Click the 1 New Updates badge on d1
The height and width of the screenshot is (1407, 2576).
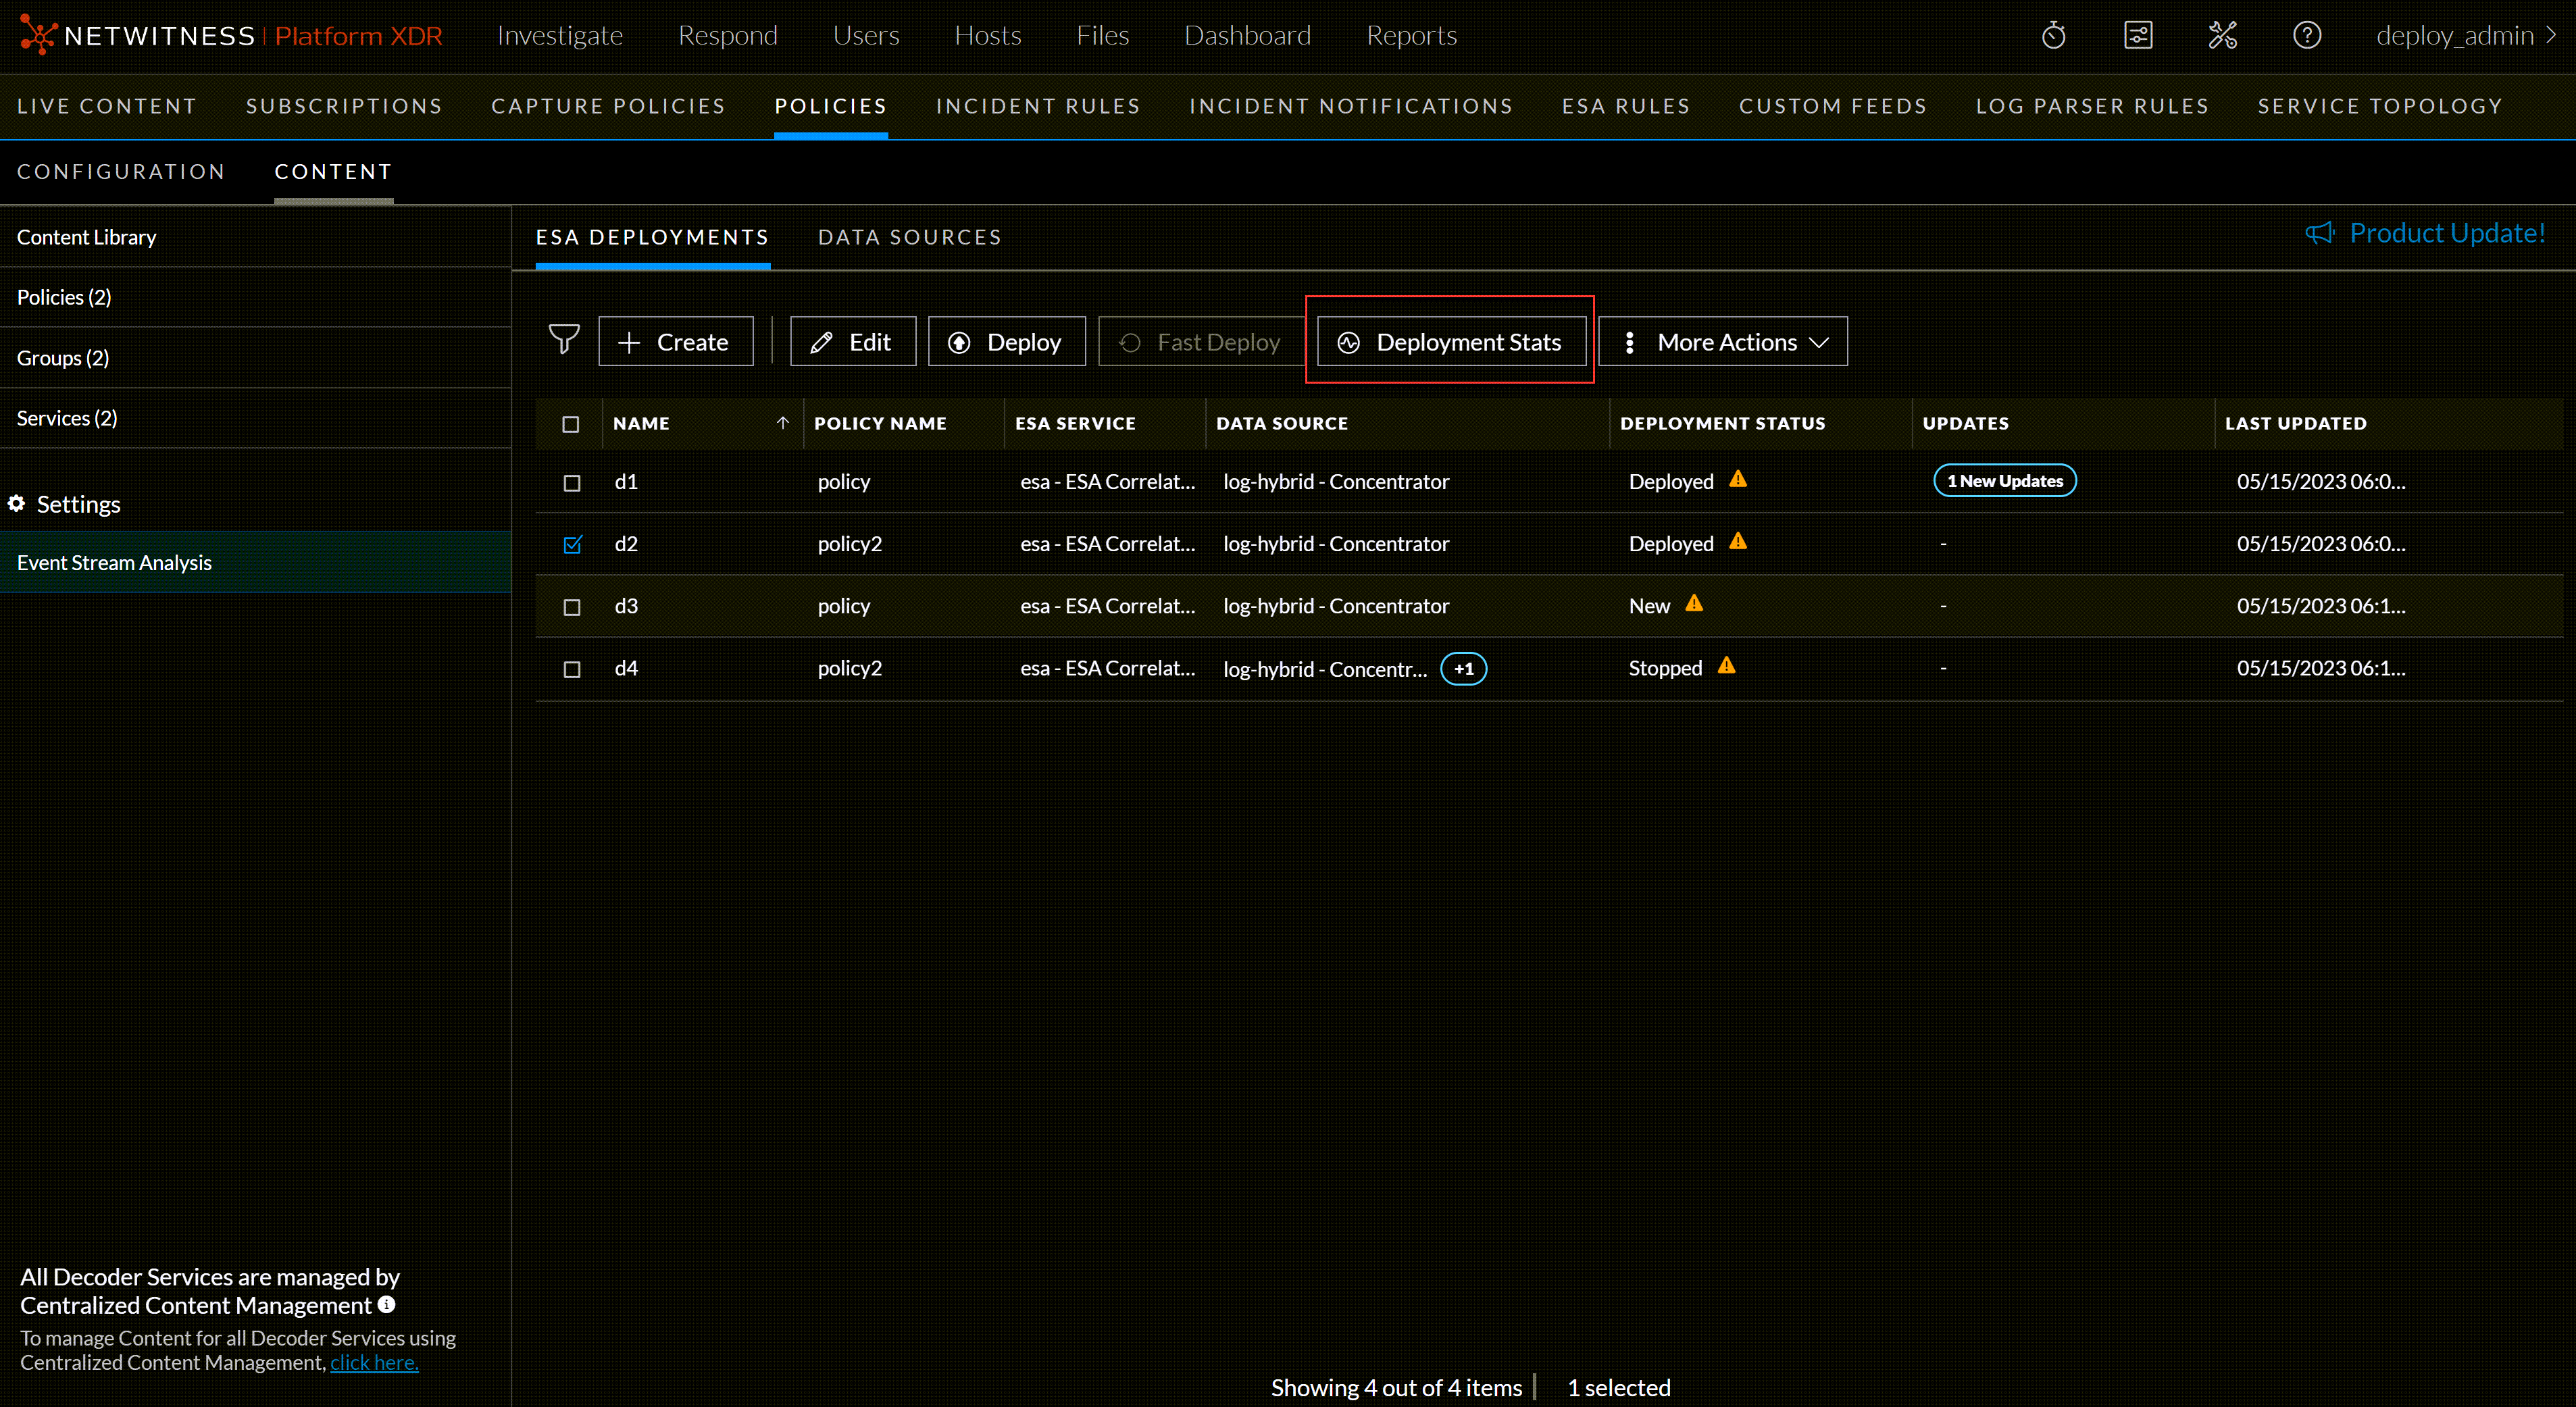(x=2004, y=480)
